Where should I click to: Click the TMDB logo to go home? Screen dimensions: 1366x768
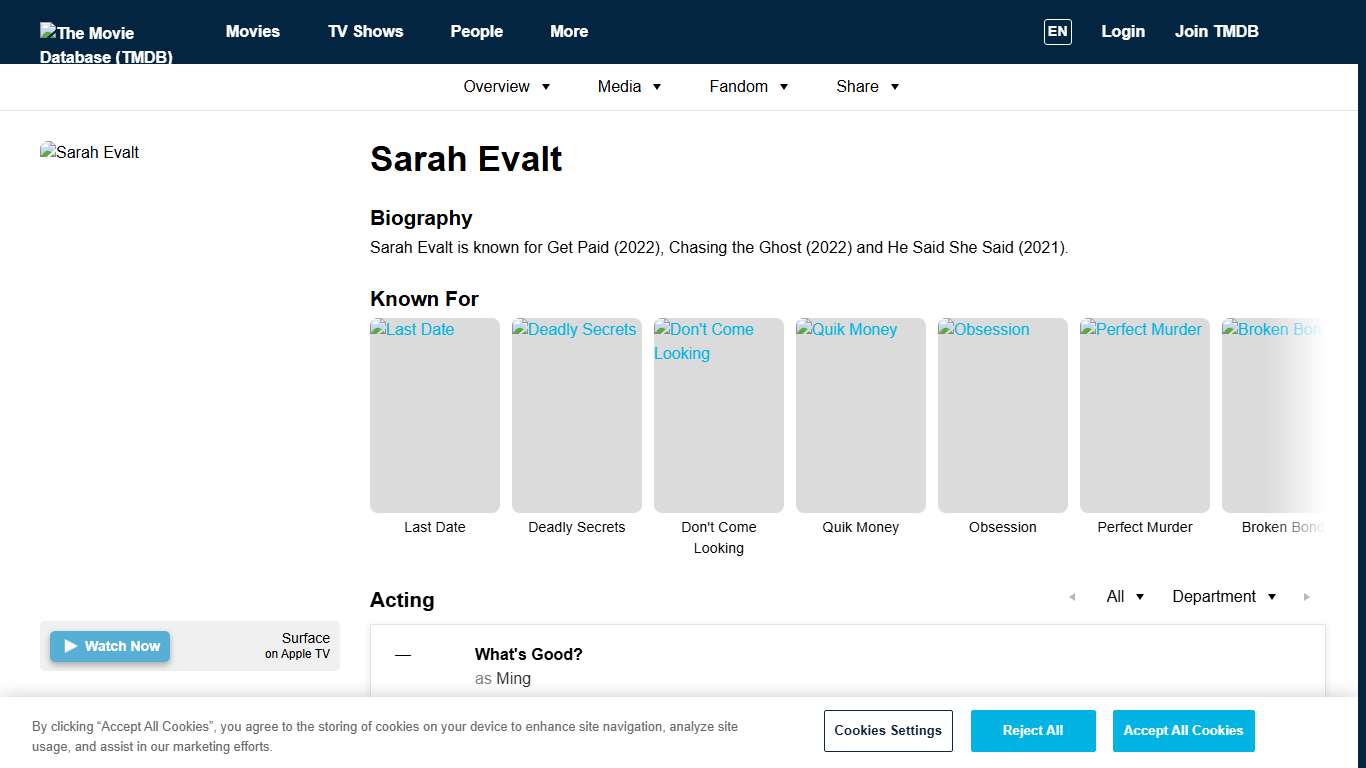106,32
